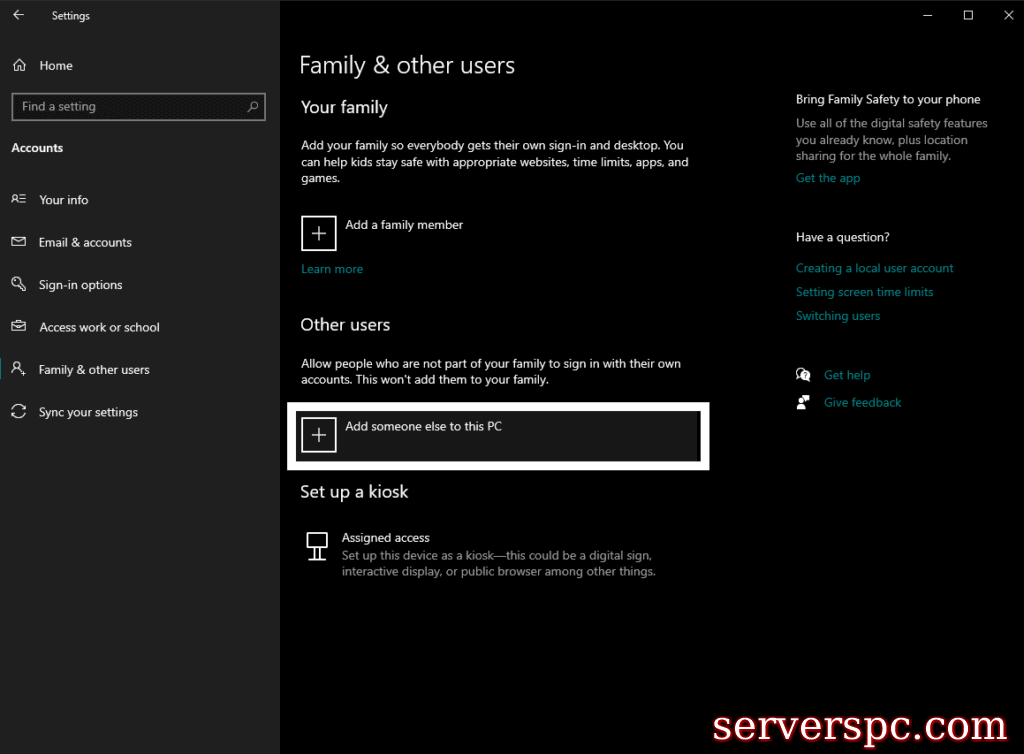Maximize the Settings window

click(968, 15)
